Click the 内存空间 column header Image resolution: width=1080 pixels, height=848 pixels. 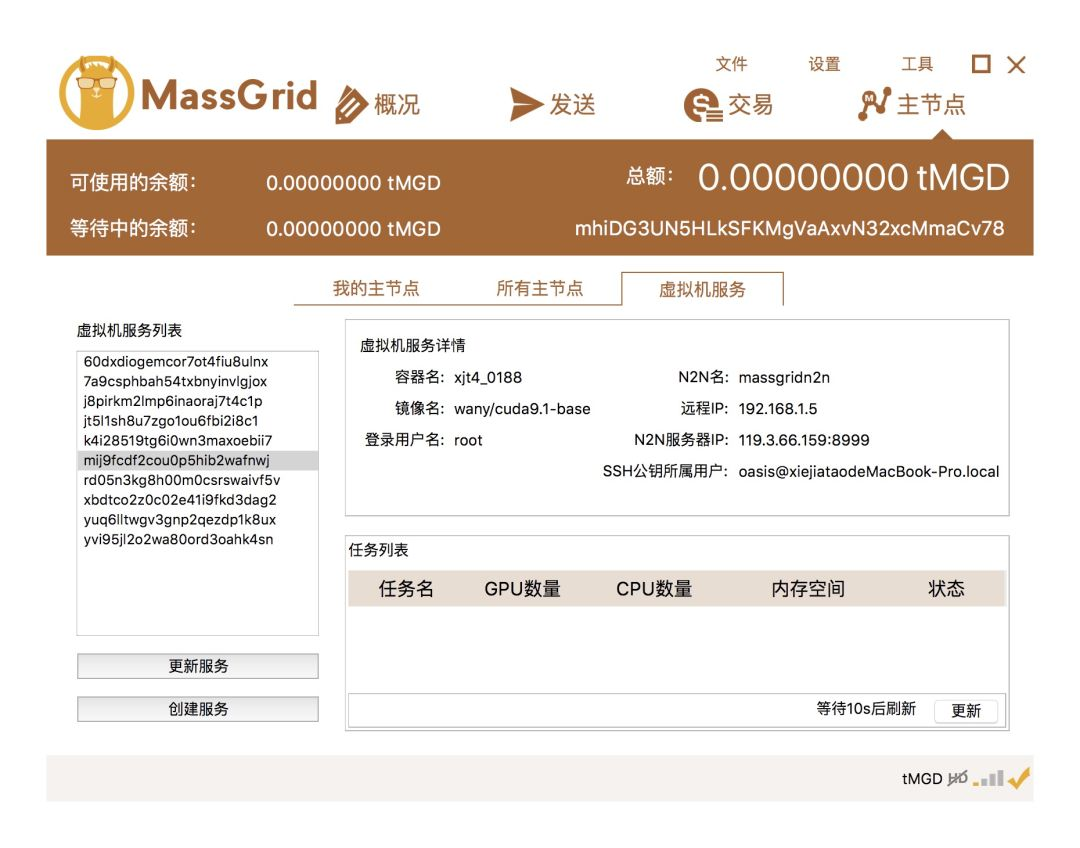point(808,588)
